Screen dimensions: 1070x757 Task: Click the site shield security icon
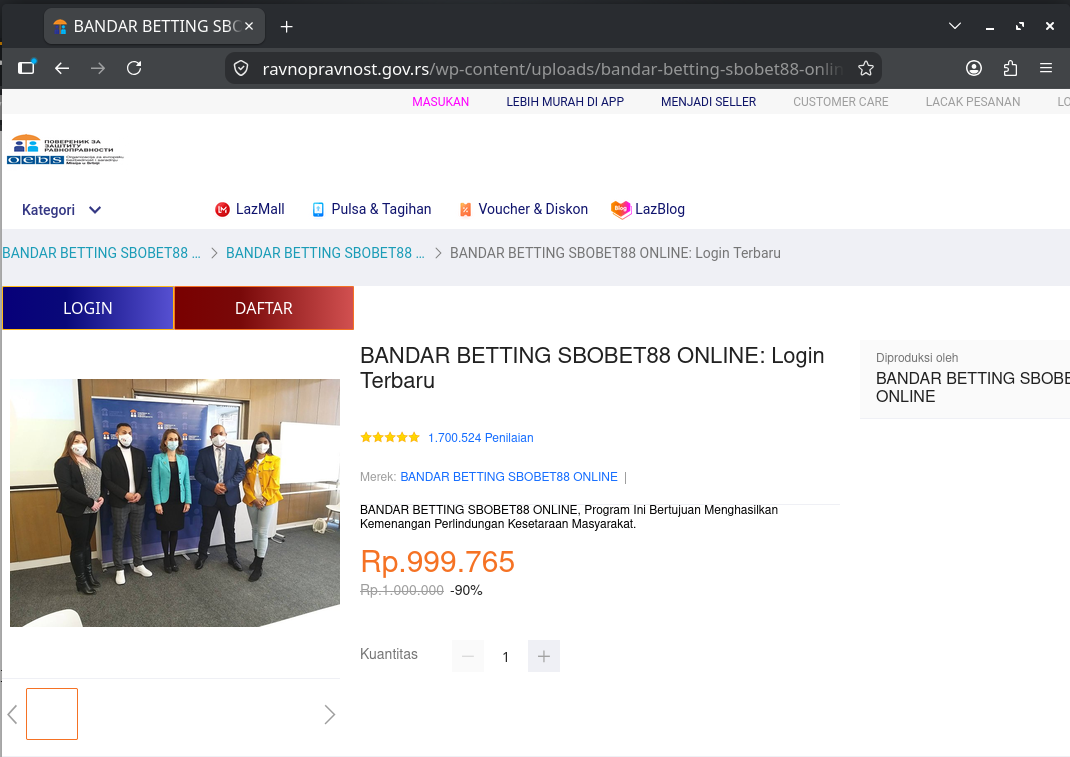click(x=241, y=68)
